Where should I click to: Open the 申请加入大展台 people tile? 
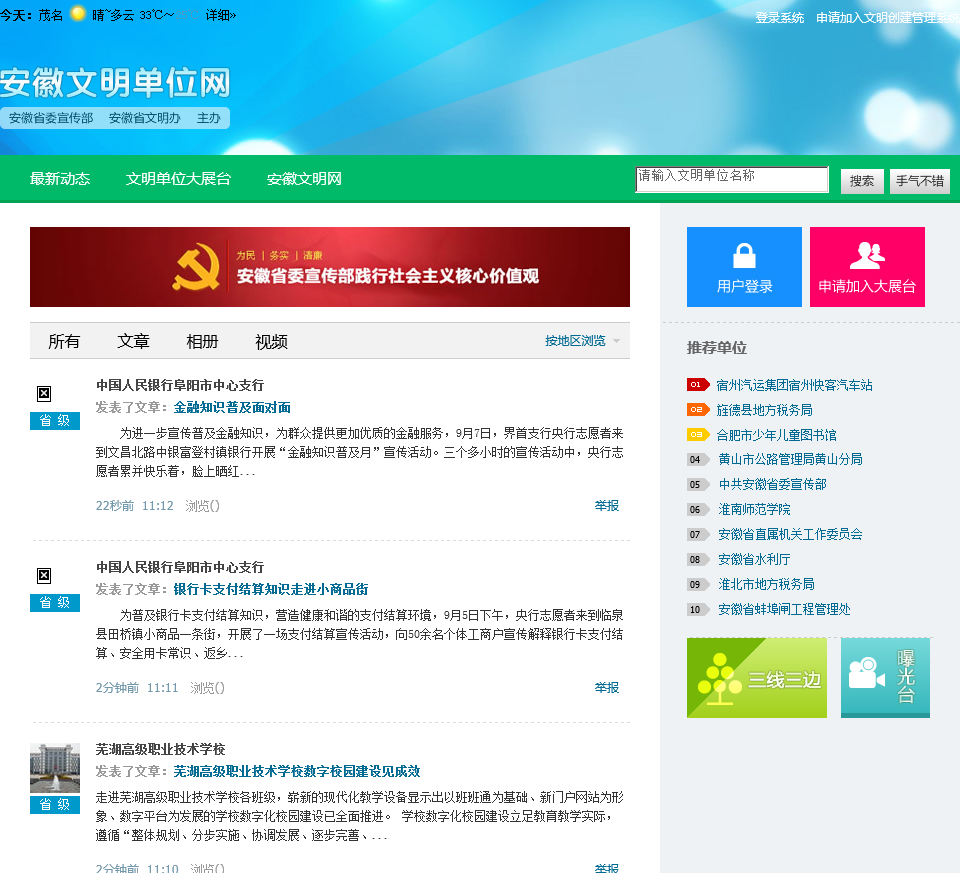click(x=867, y=267)
